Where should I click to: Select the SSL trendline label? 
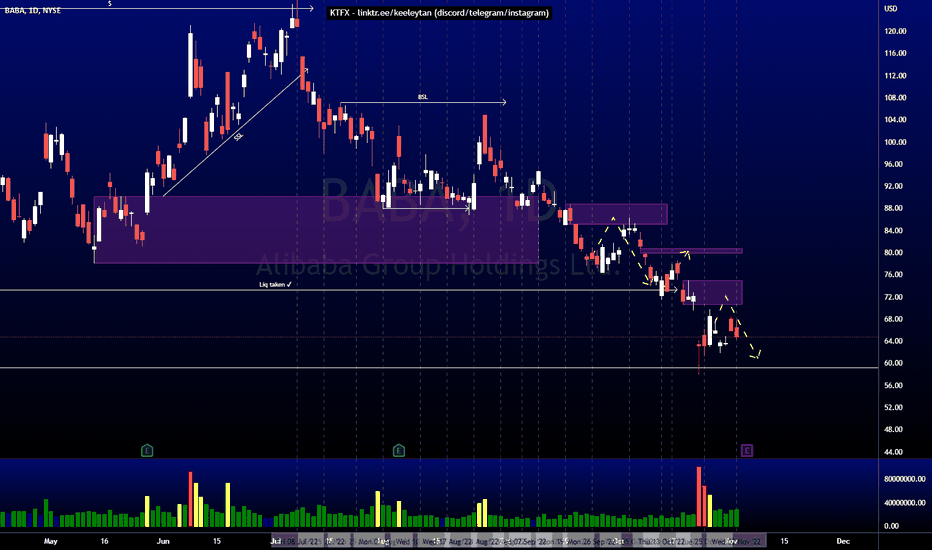coord(238,137)
